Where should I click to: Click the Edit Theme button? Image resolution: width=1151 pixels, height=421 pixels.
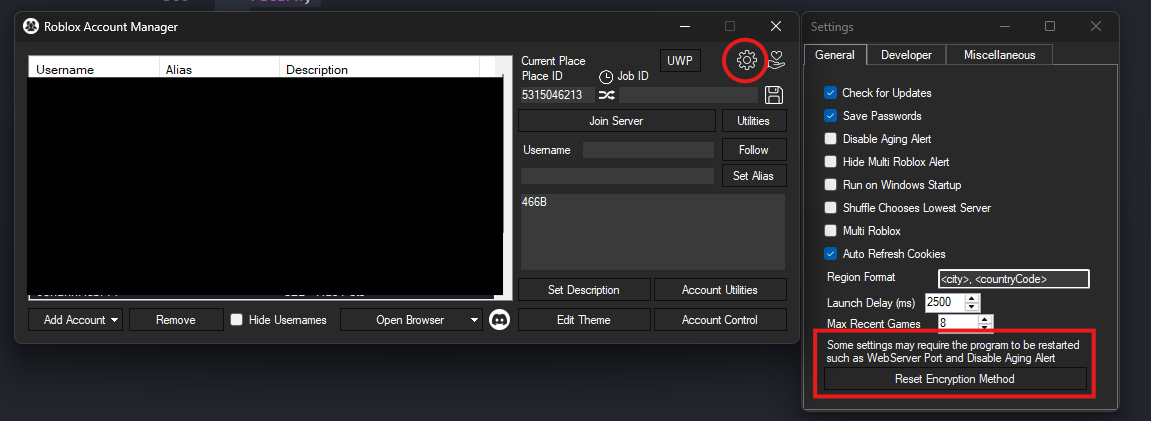[x=584, y=320]
